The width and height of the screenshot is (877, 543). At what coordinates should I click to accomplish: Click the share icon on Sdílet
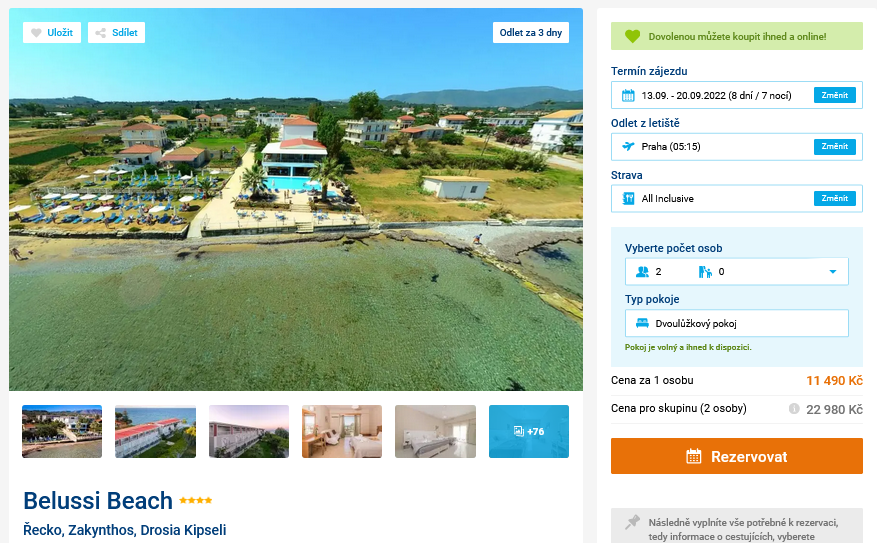pyautogui.click(x=100, y=33)
